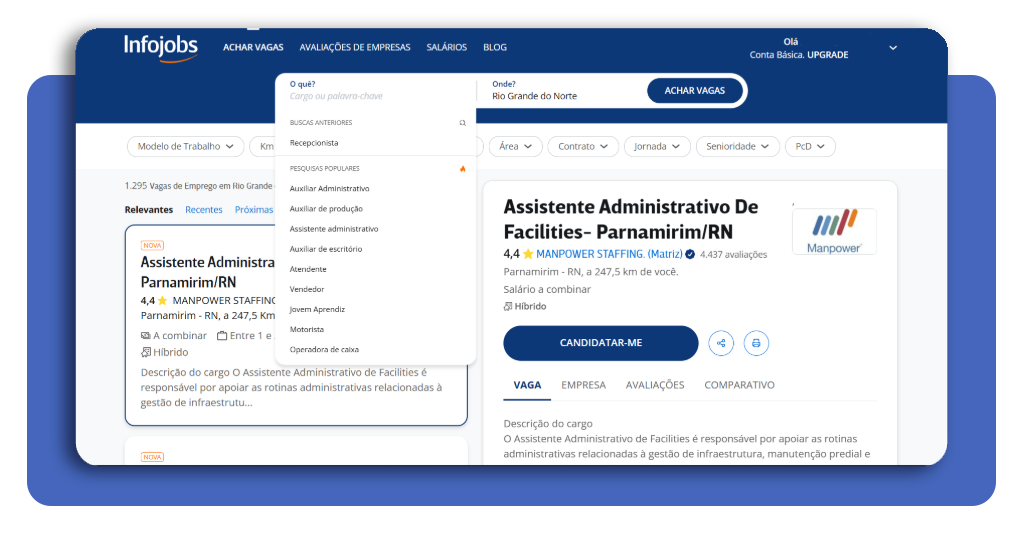Click the Manpower company logo
1024x536 pixels.
834,231
